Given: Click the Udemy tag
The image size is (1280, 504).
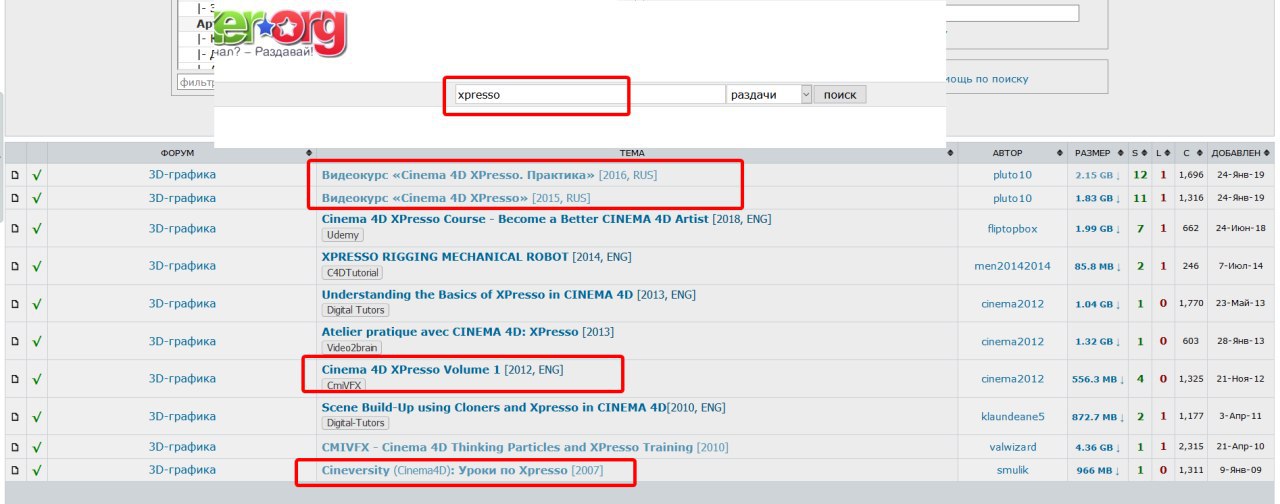Looking at the screenshot, I should (342, 235).
